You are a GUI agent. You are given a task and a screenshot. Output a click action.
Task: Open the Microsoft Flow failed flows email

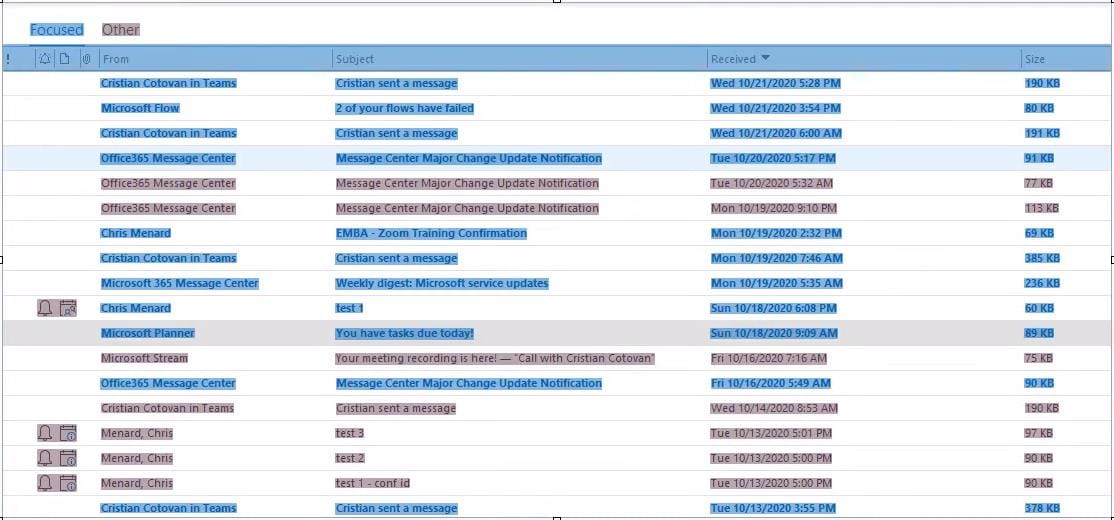point(404,108)
